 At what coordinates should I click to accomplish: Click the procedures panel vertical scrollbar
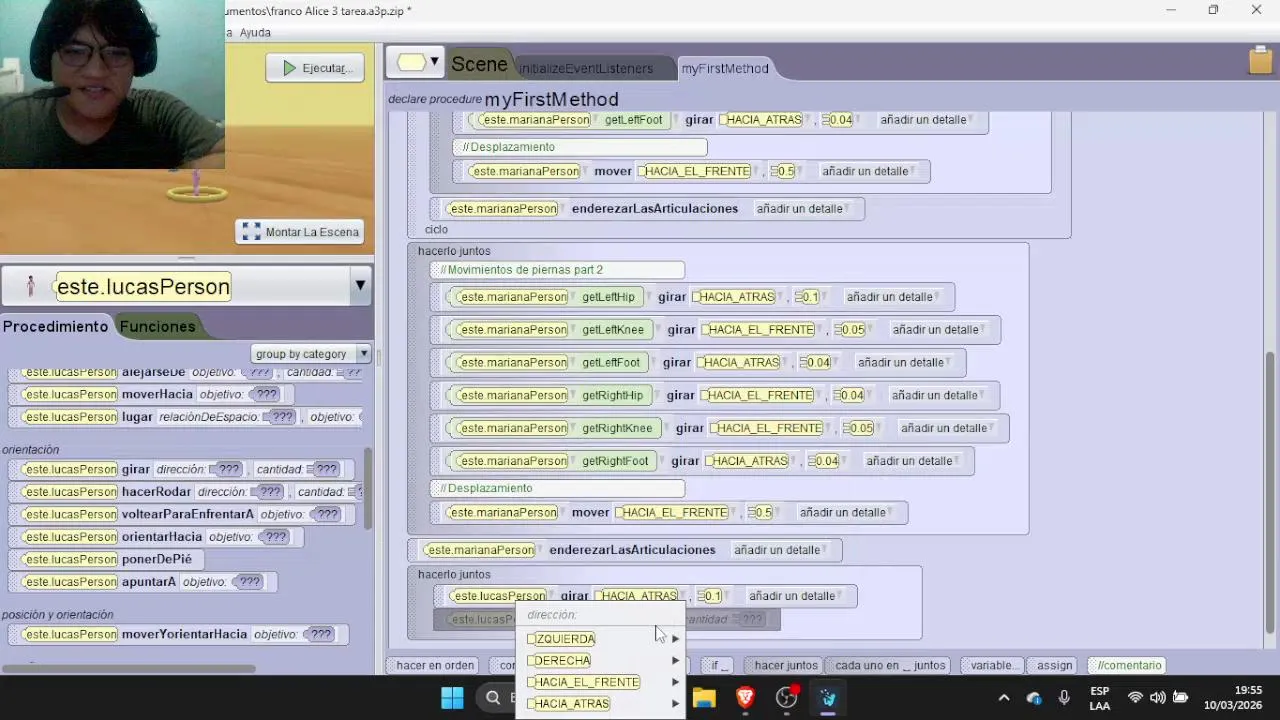click(367, 490)
